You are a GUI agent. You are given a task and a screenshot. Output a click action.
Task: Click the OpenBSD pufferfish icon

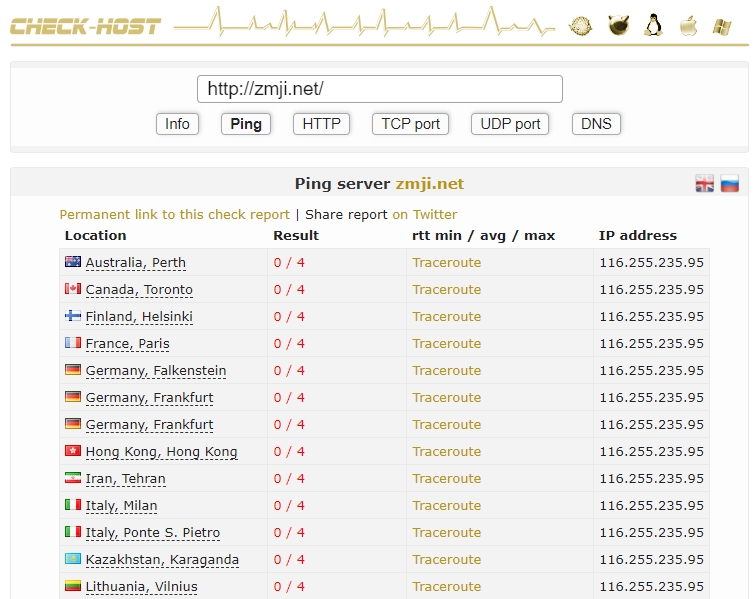pos(580,26)
